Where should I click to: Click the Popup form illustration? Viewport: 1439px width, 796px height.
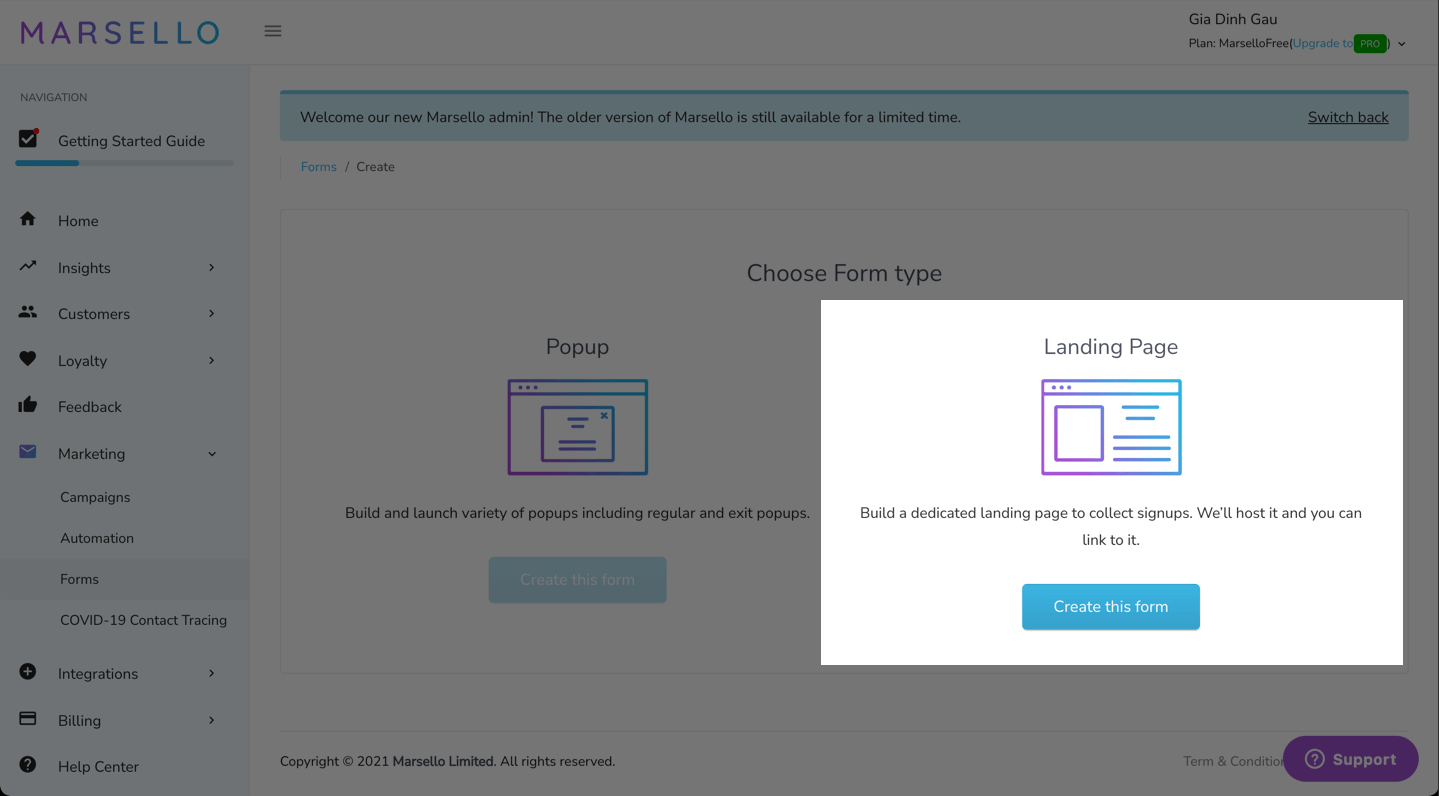(578, 427)
